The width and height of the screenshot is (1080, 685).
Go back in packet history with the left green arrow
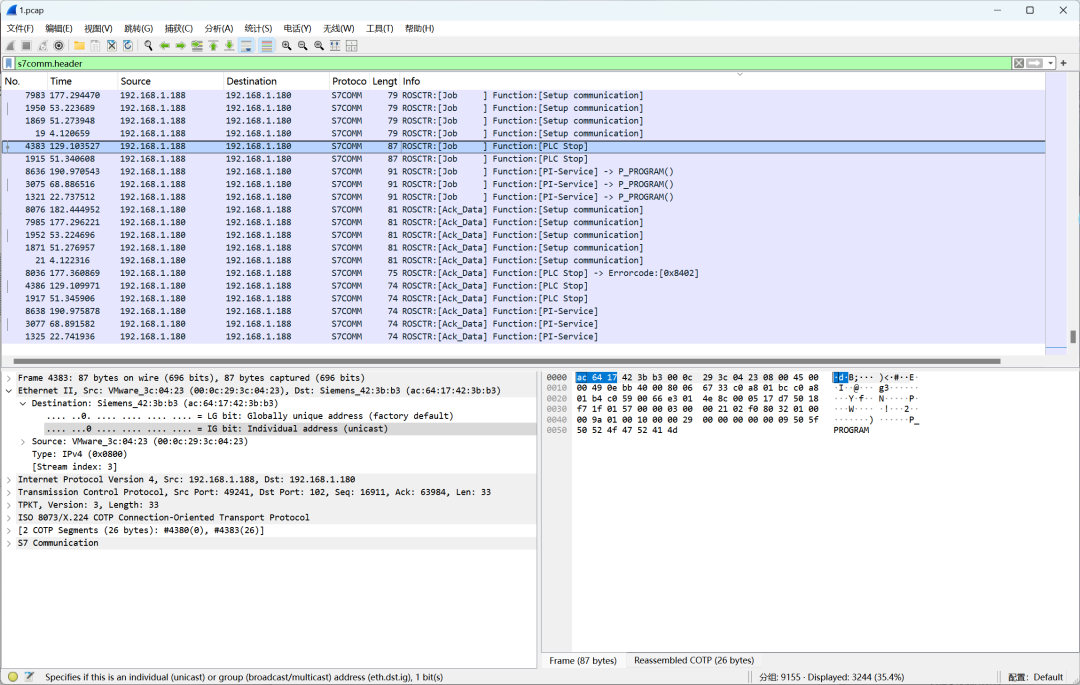pos(165,45)
